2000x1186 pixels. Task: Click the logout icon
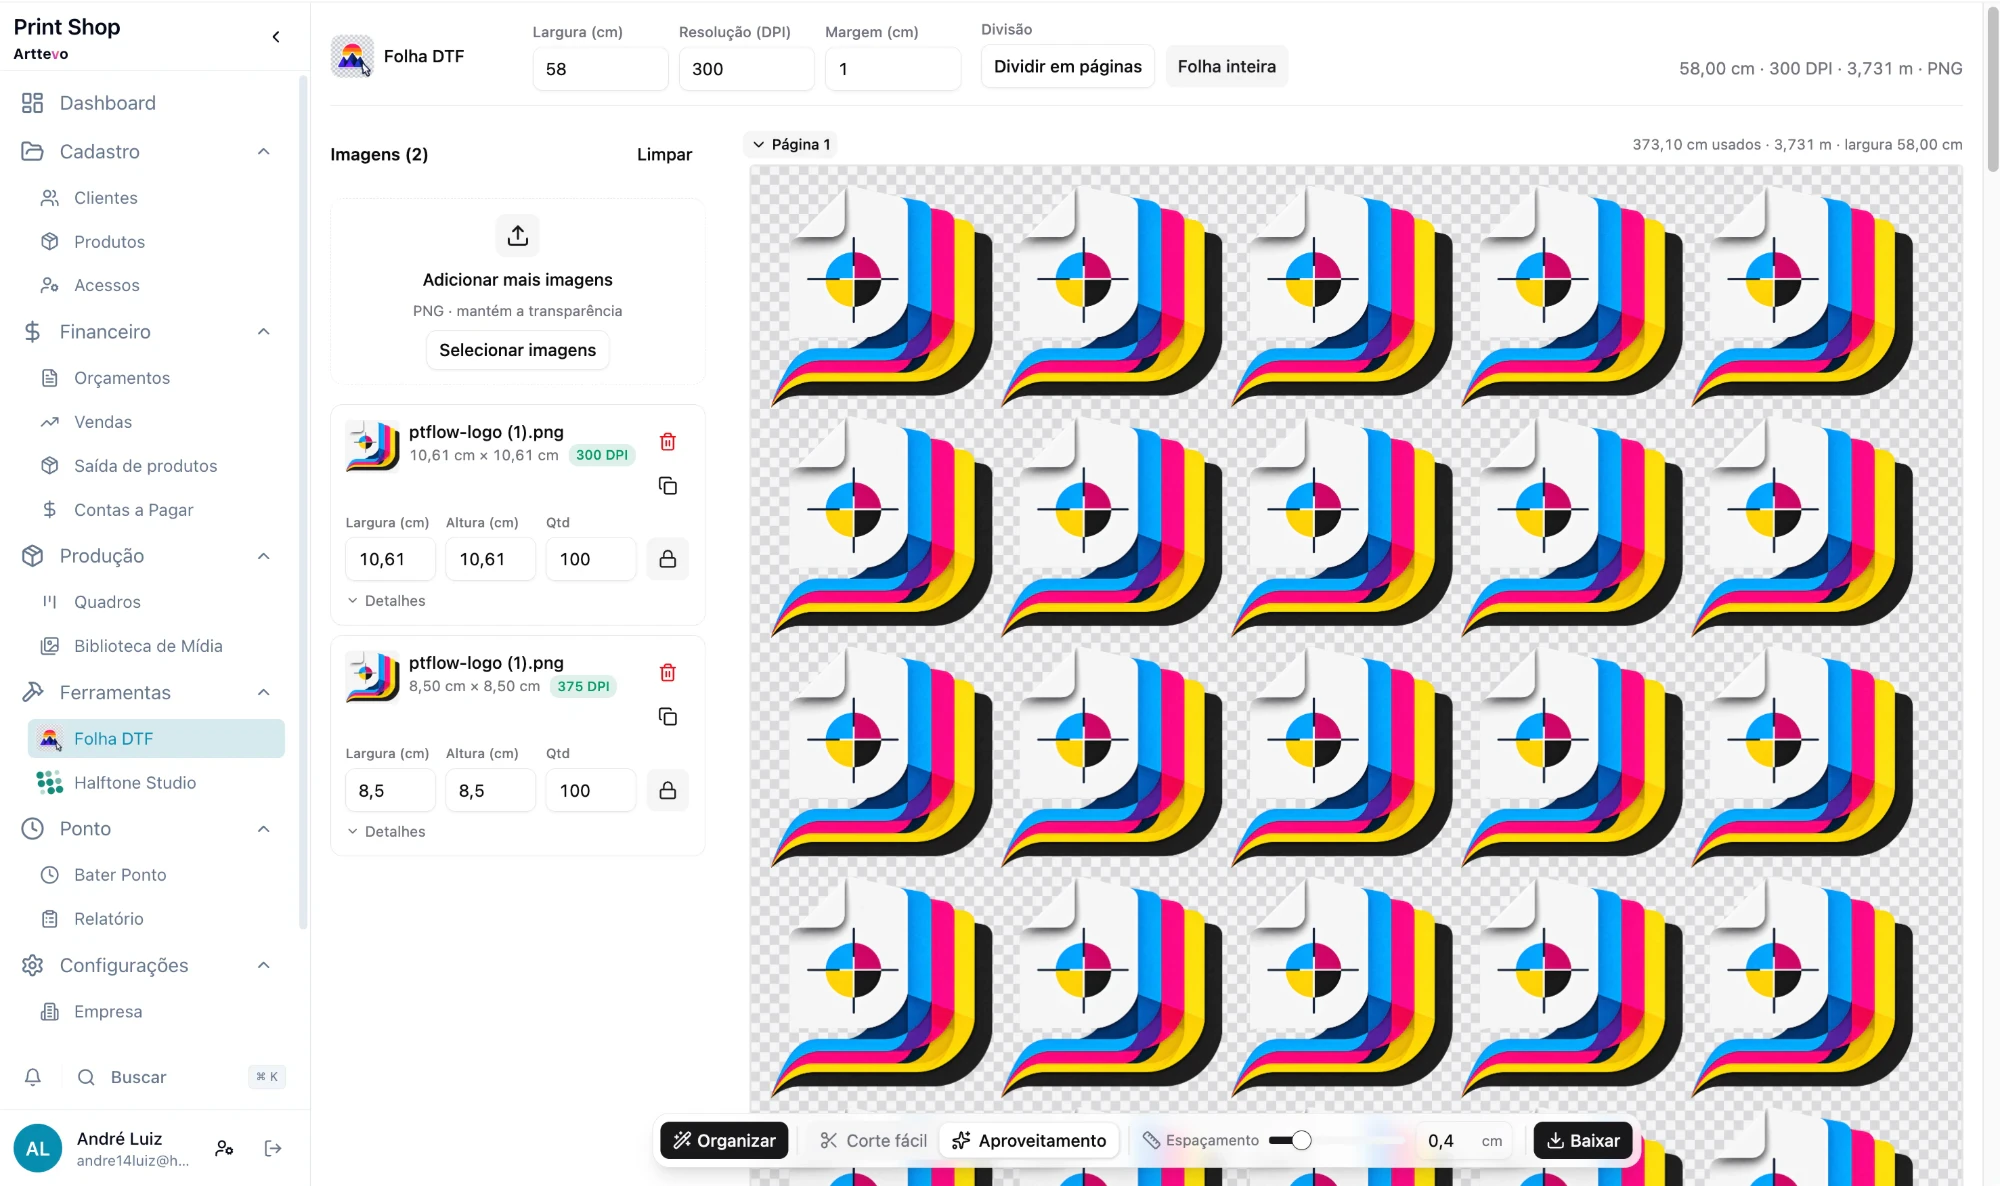pos(273,1149)
